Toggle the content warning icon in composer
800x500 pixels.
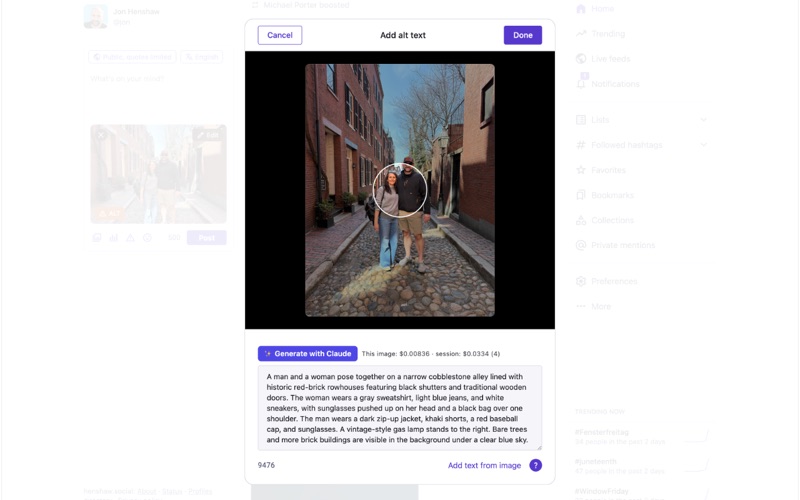(x=131, y=238)
